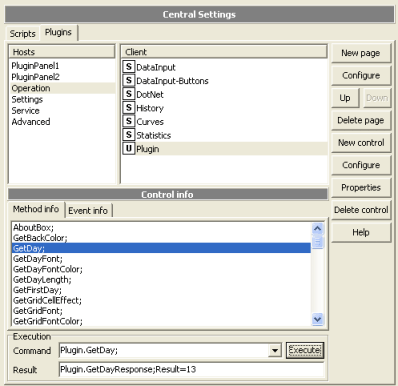The width and height of the screenshot is (398, 386).
Task: Click the S icon next to History
Action: [x=129, y=108]
